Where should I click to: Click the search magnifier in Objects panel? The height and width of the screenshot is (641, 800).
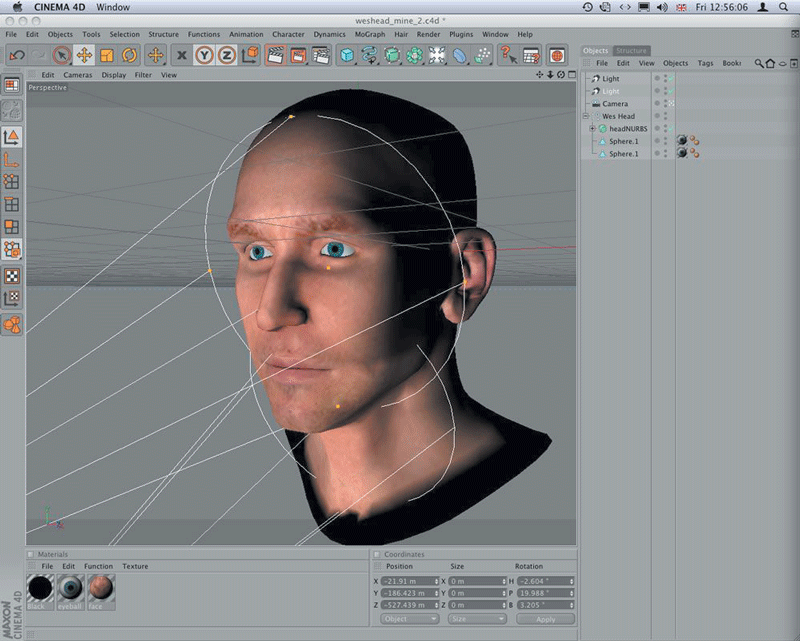tap(759, 63)
